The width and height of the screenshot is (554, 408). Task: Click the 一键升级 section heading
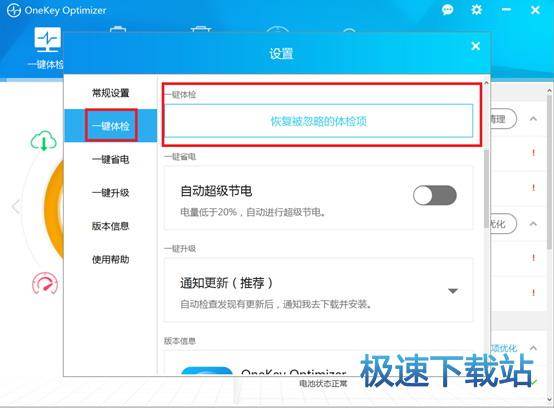(x=180, y=249)
